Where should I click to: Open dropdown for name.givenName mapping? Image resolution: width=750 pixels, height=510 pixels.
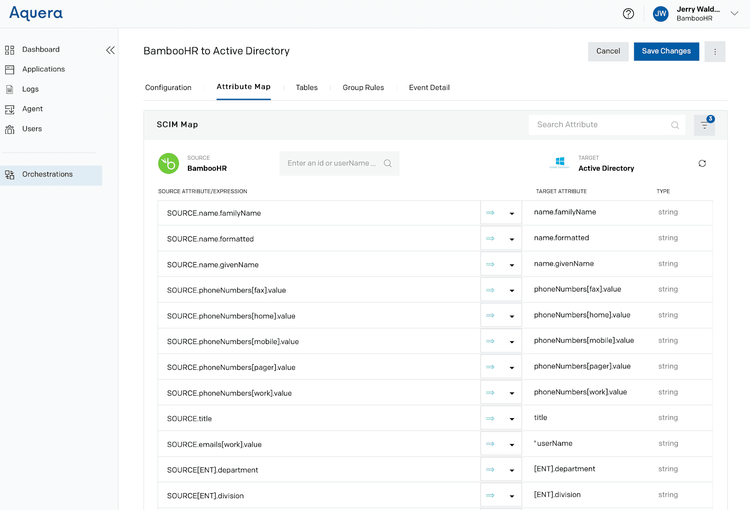coord(511,265)
